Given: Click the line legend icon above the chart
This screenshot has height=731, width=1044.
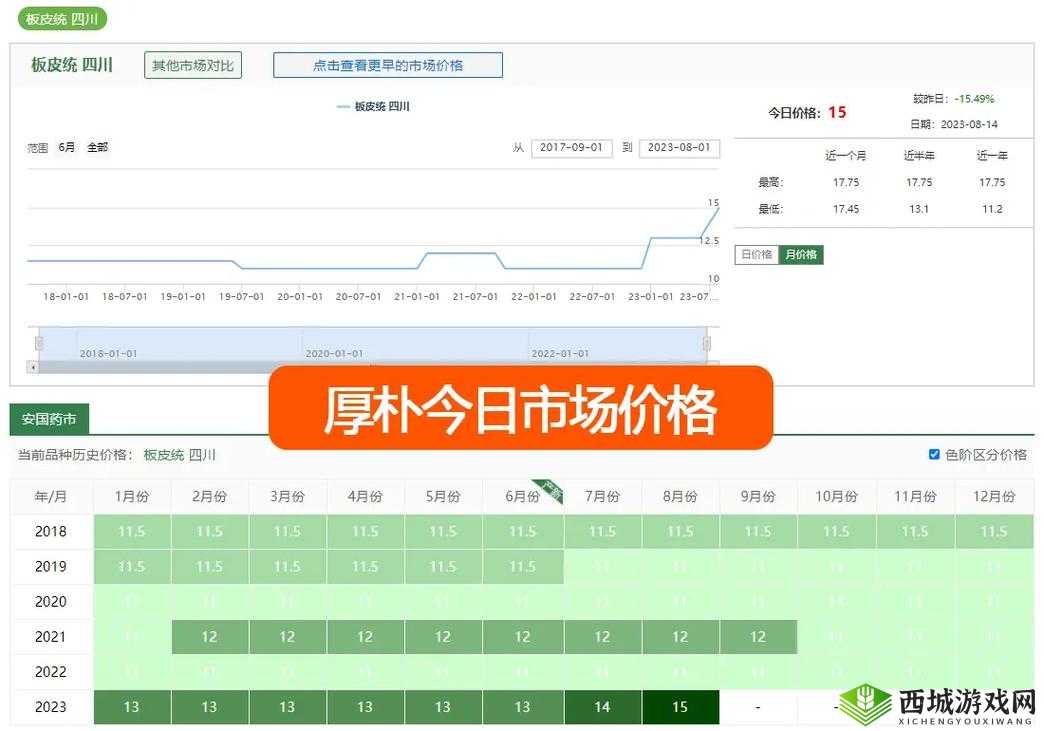Looking at the screenshot, I should click(x=343, y=106).
